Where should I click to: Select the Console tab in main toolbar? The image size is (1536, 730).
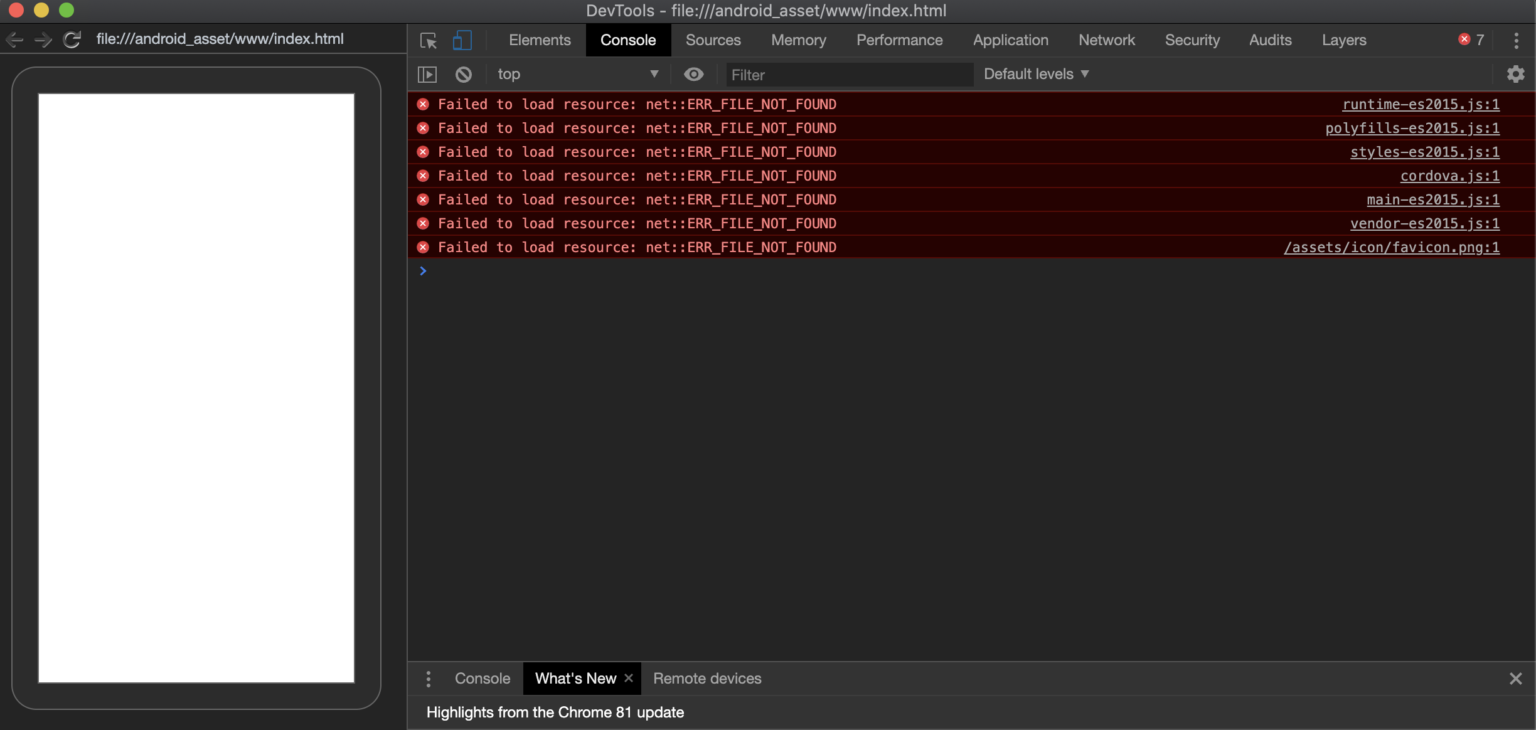point(628,40)
